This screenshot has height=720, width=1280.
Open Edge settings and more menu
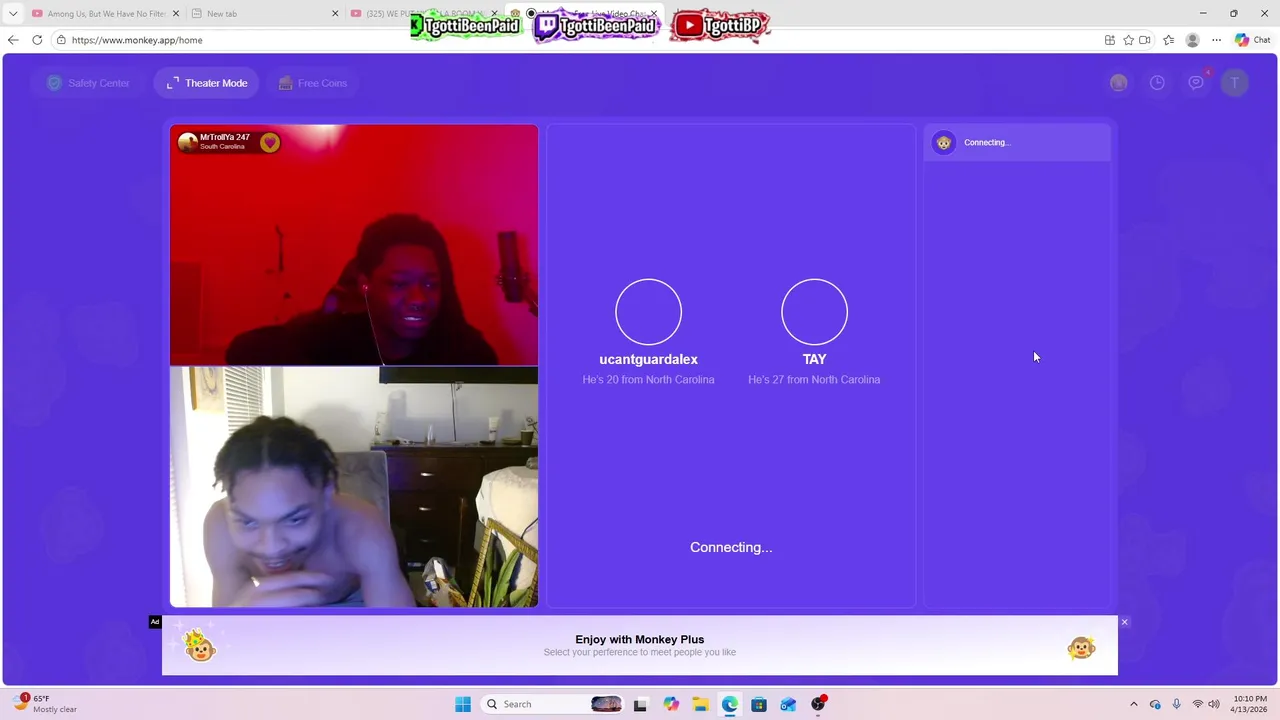tap(1216, 40)
